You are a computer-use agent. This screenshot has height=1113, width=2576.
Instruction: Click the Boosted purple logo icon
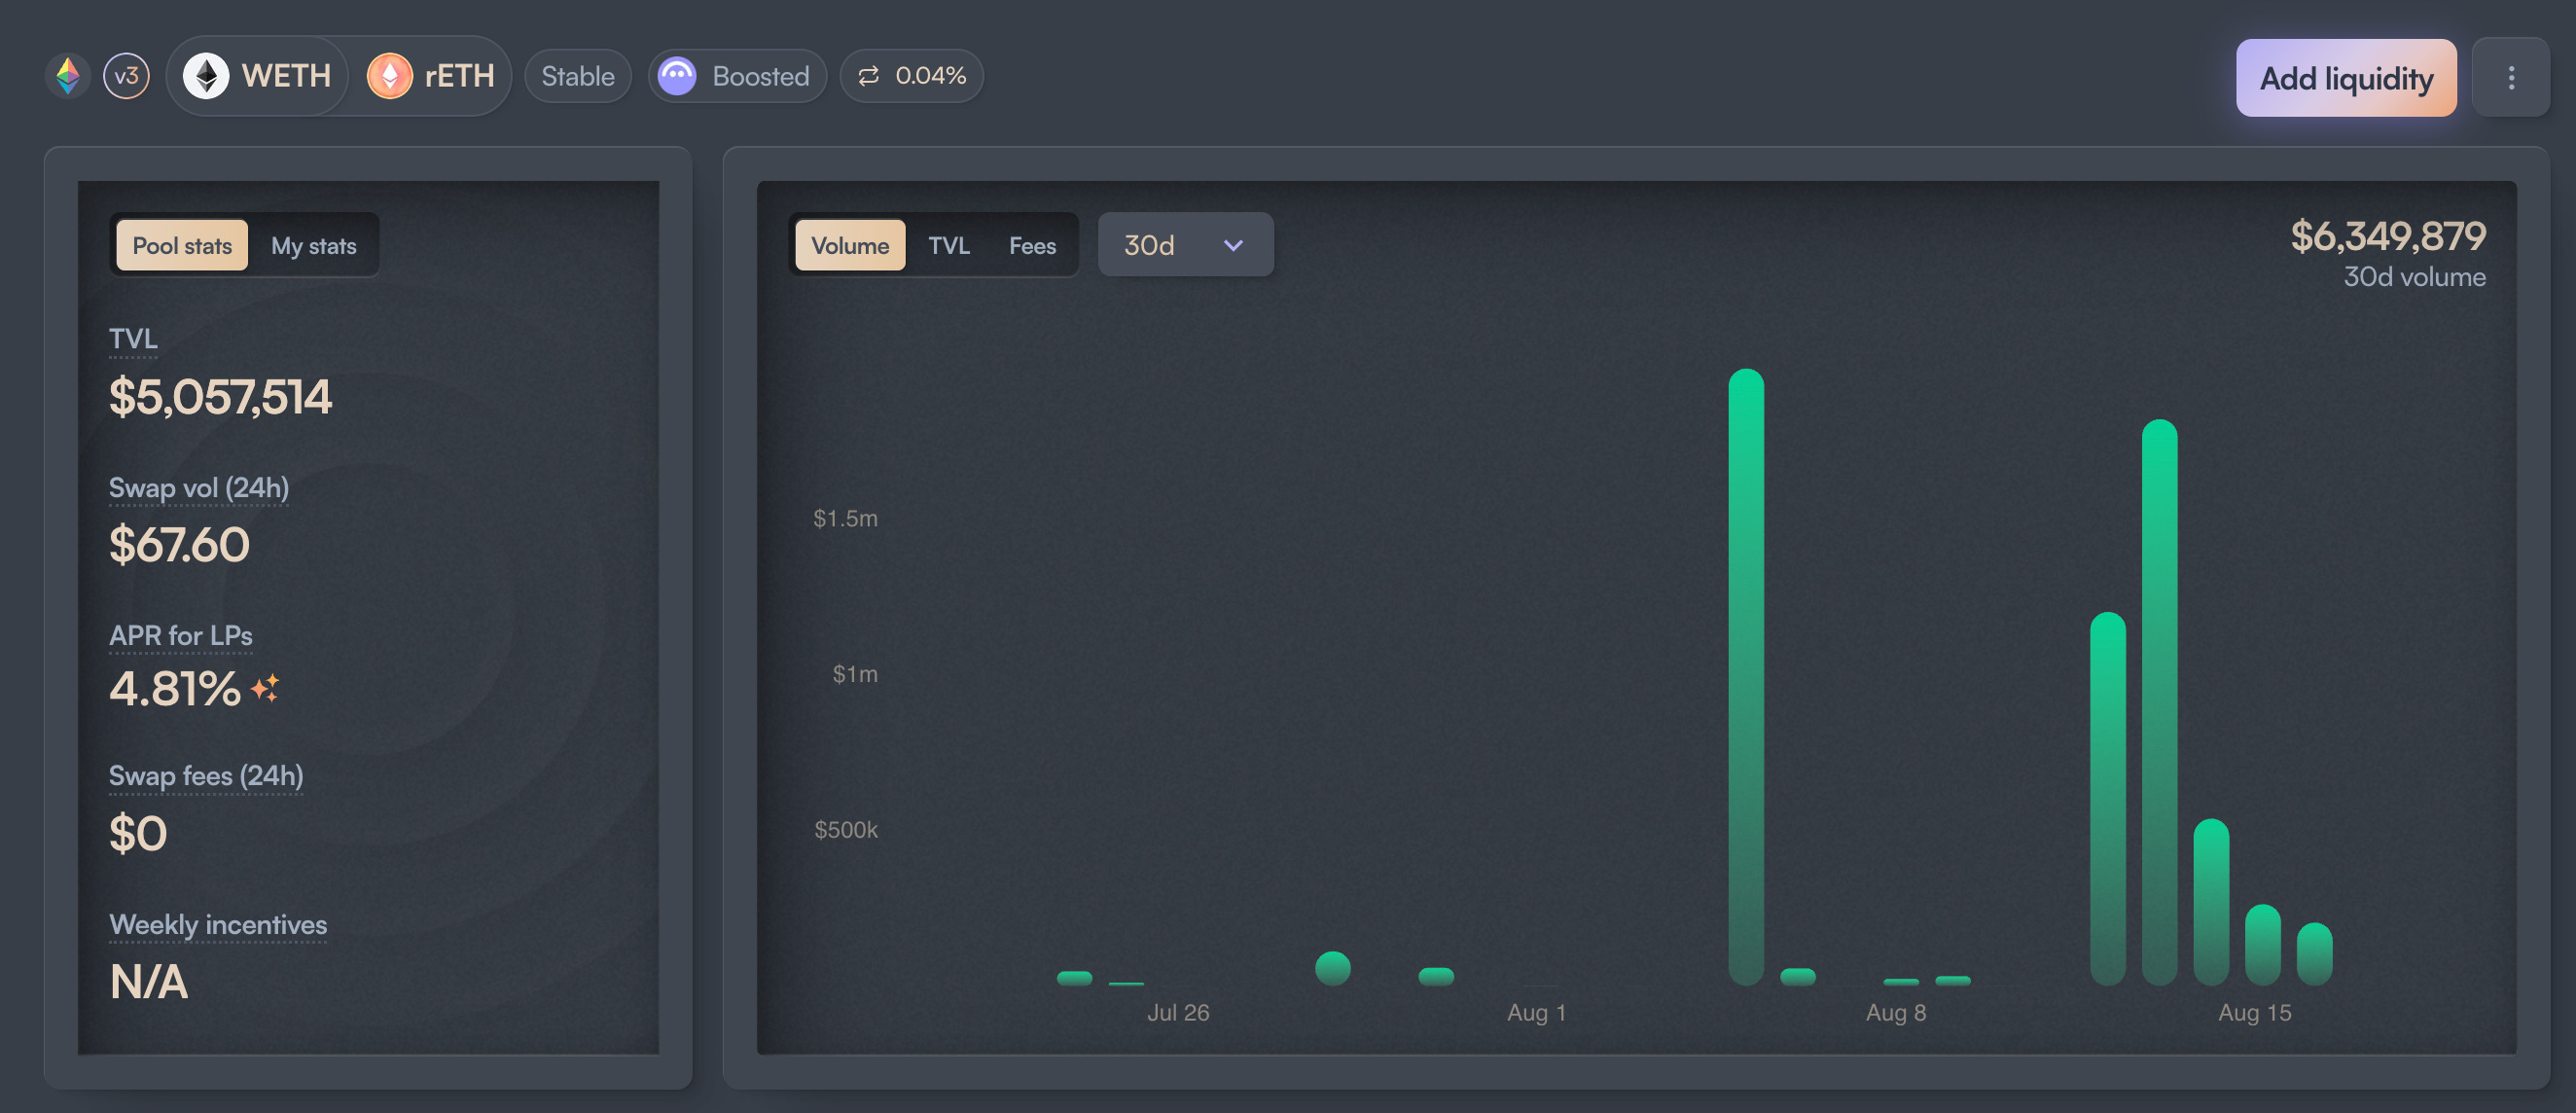(677, 76)
